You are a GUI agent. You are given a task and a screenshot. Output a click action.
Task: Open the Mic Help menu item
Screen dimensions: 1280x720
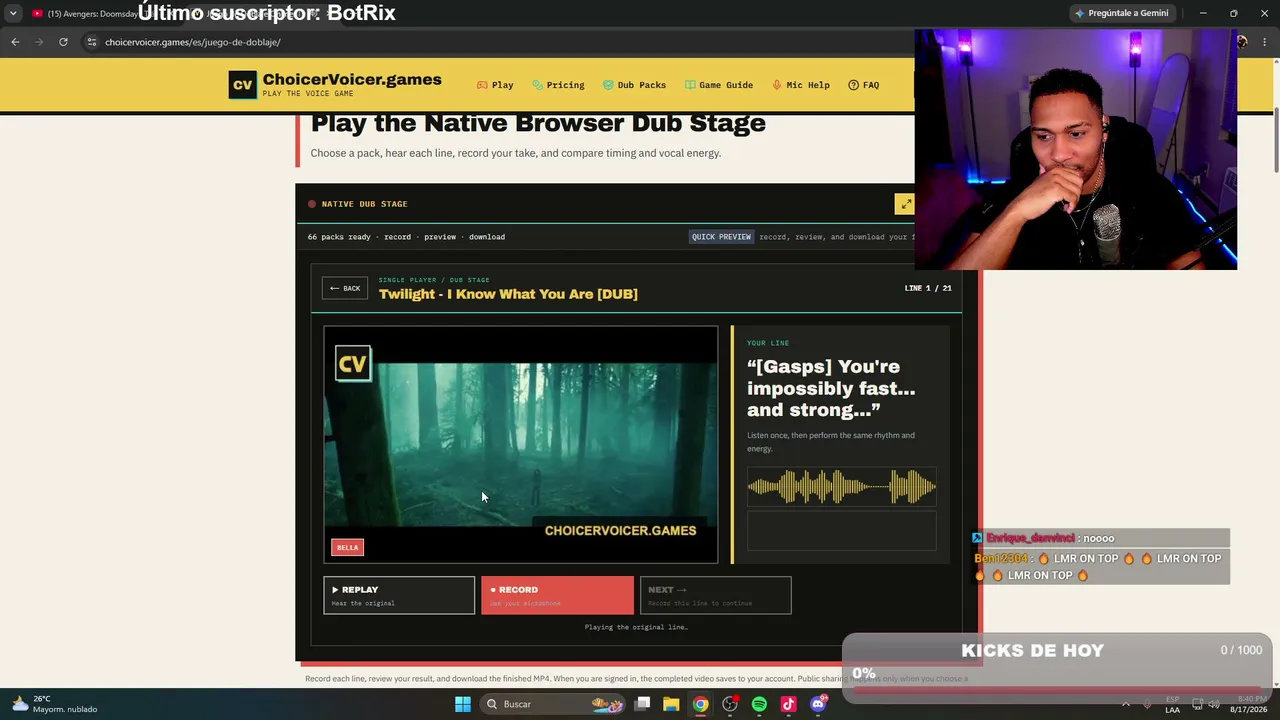[801, 85]
